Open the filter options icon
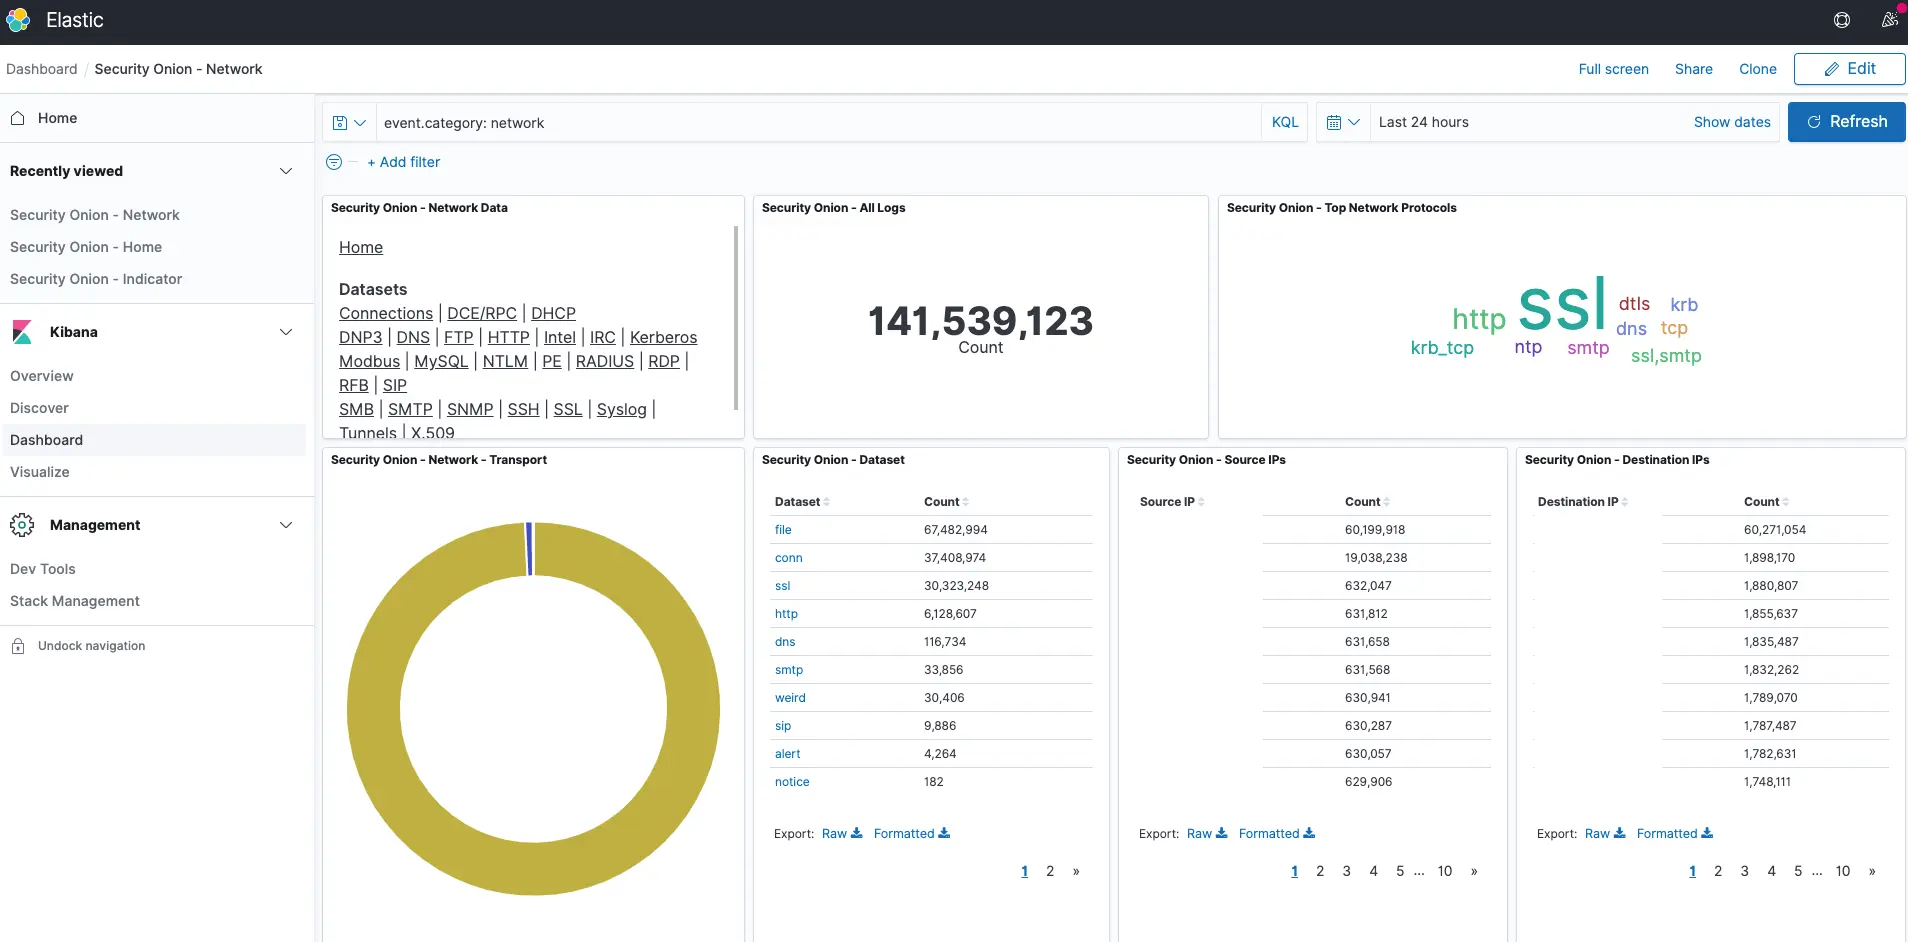 [334, 162]
